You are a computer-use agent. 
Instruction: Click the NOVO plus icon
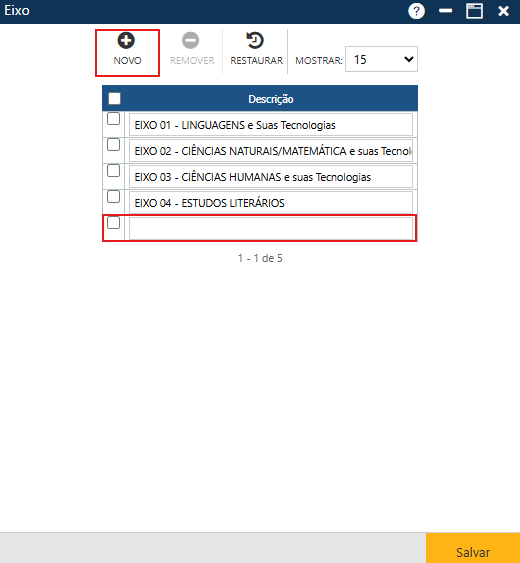coord(126,40)
